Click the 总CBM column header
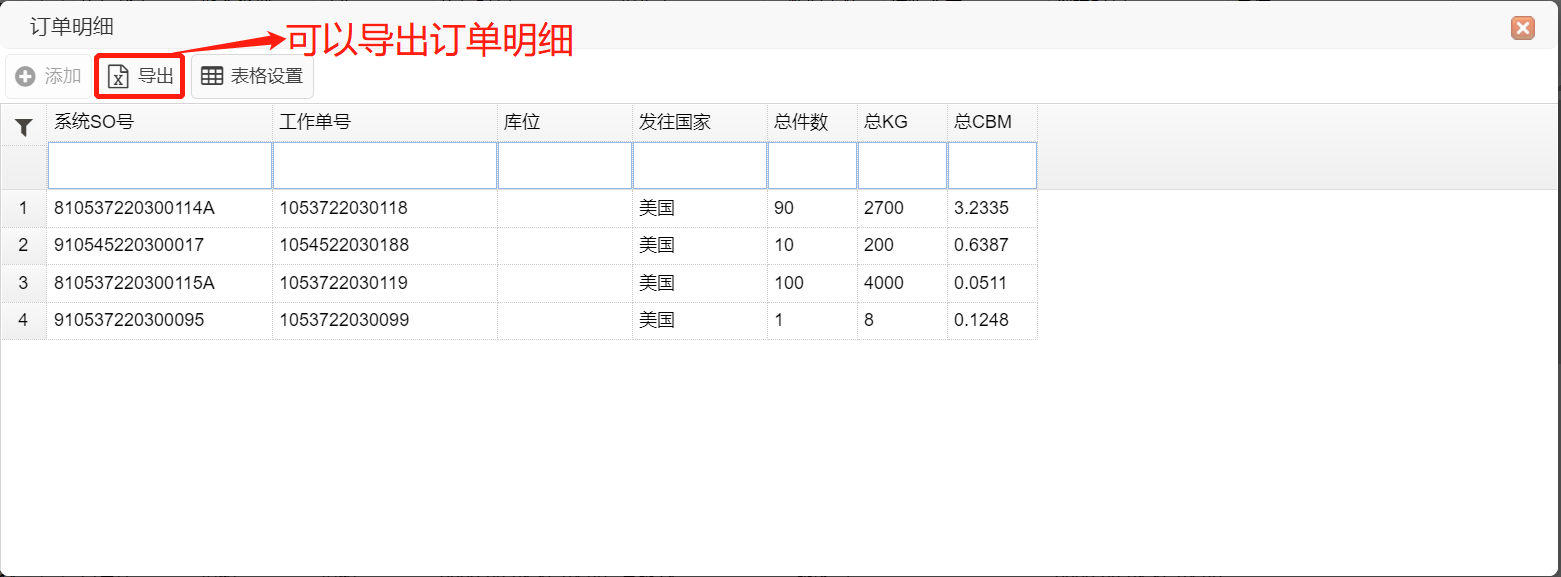The width and height of the screenshot is (1561, 577). pyautogui.click(x=992, y=123)
